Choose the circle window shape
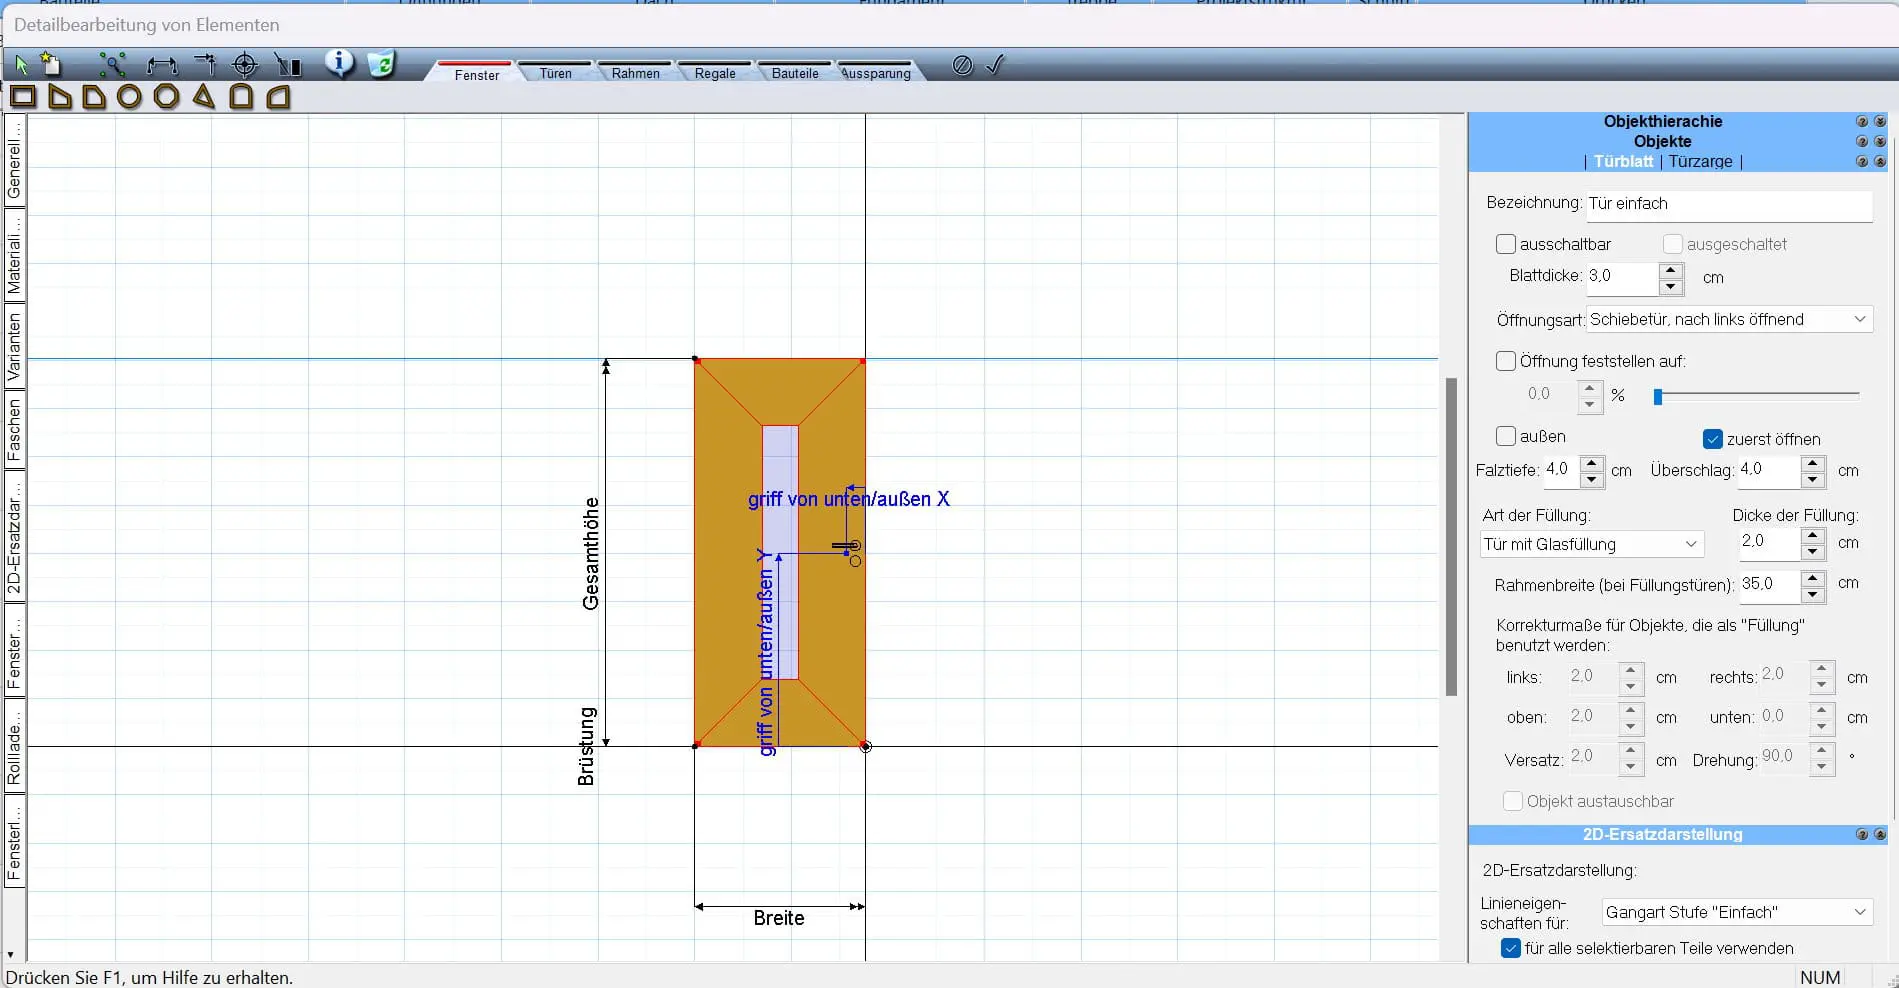This screenshot has width=1899, height=988. click(130, 96)
